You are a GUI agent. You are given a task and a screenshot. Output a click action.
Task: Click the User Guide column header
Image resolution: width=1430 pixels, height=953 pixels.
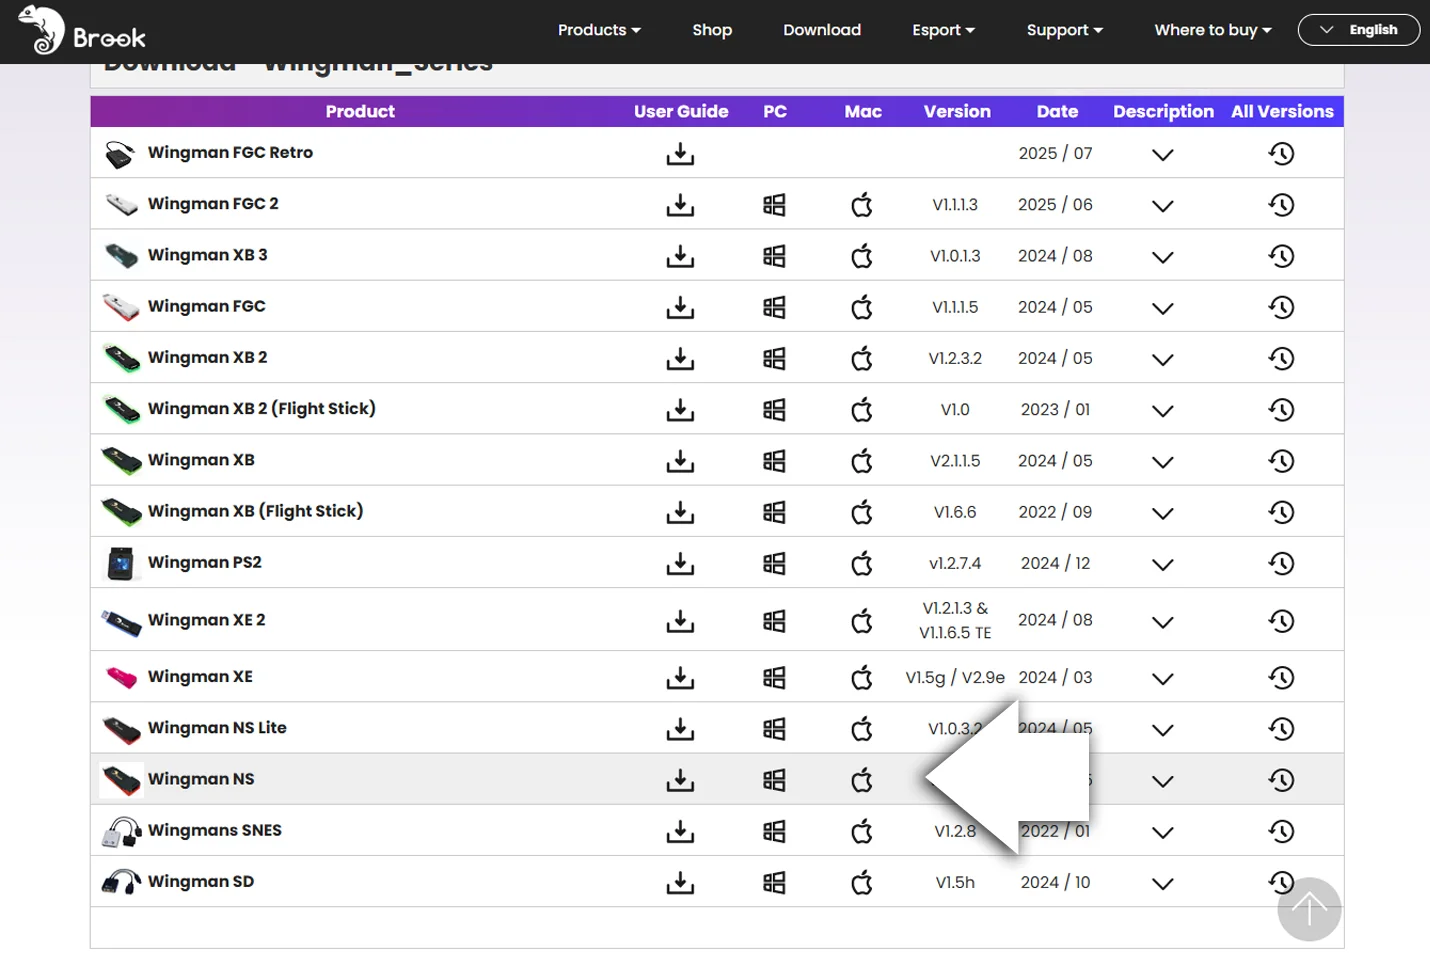681,111
